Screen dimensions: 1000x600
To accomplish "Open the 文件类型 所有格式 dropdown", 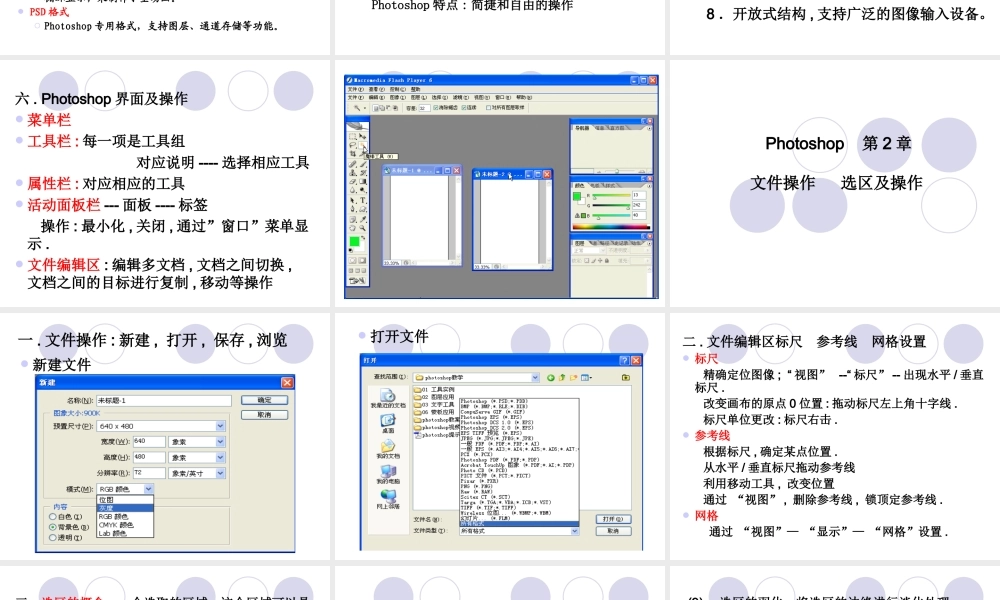I will (x=519, y=530).
